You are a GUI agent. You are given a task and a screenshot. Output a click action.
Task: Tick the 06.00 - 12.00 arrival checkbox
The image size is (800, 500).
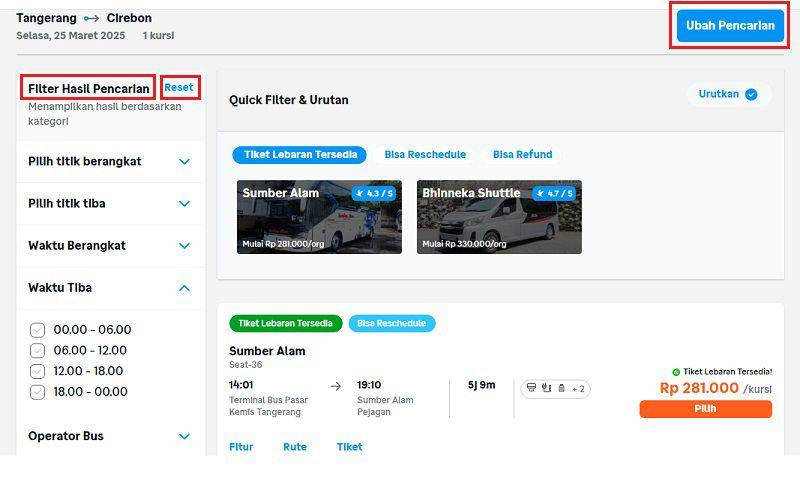[37, 351]
